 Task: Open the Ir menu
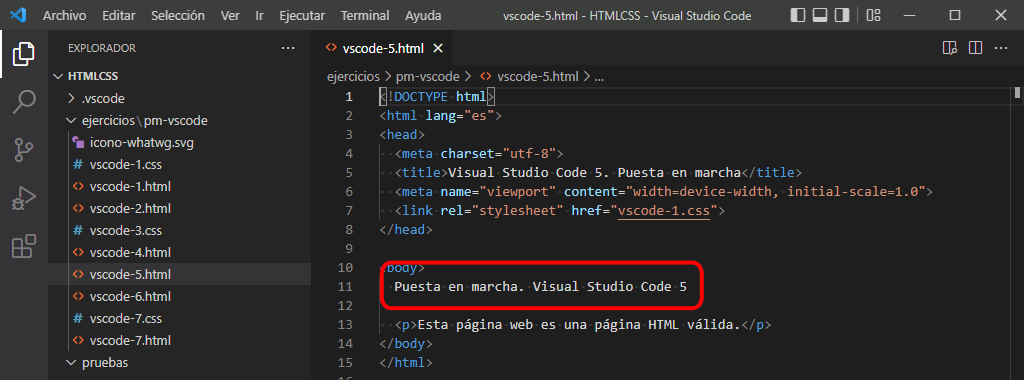(259, 15)
